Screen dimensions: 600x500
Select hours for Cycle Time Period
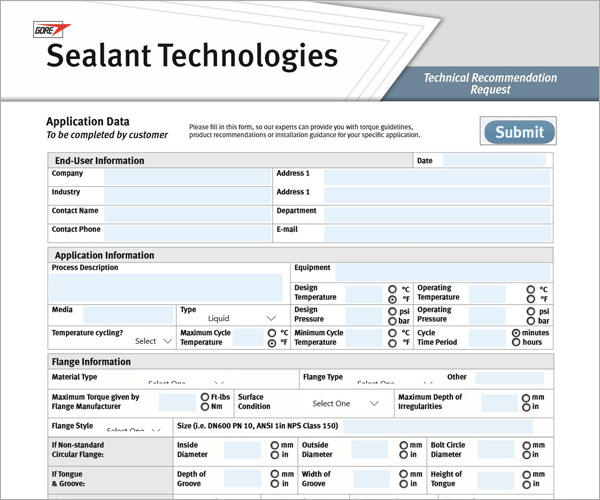pos(516,342)
